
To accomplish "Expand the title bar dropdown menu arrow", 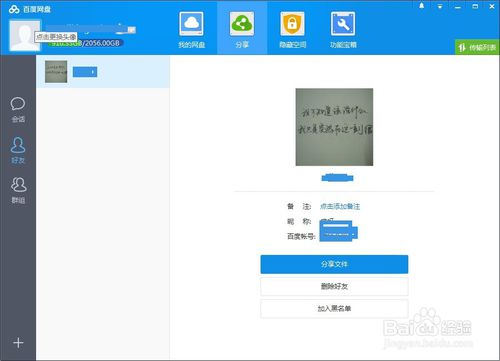I will [x=440, y=6].
